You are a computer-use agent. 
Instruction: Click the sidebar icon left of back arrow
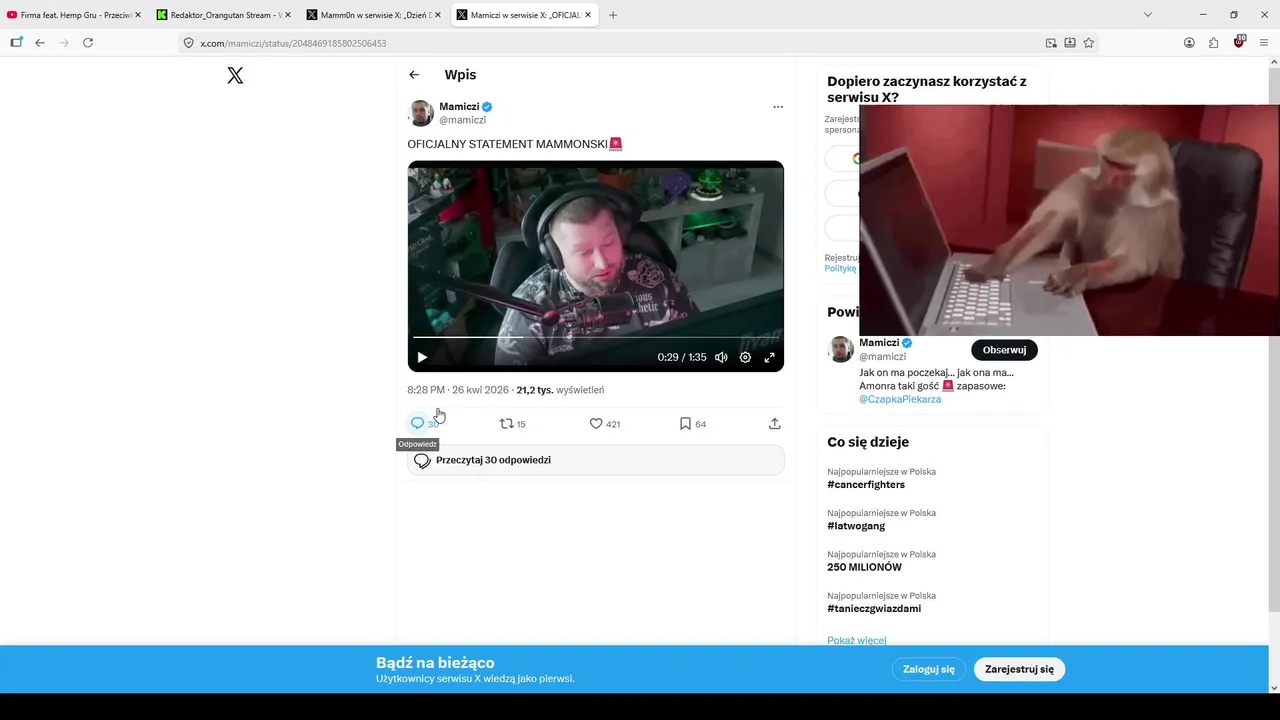(16, 43)
